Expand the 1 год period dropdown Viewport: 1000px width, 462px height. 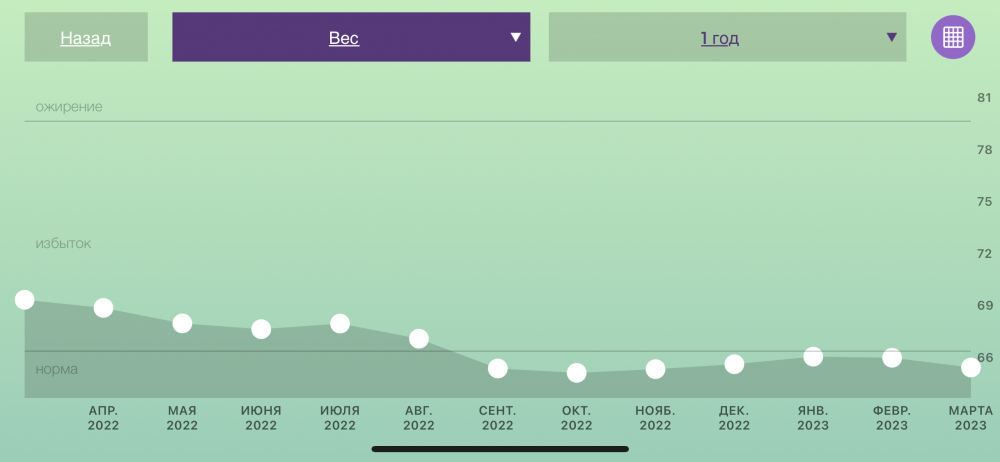pyautogui.click(x=727, y=38)
